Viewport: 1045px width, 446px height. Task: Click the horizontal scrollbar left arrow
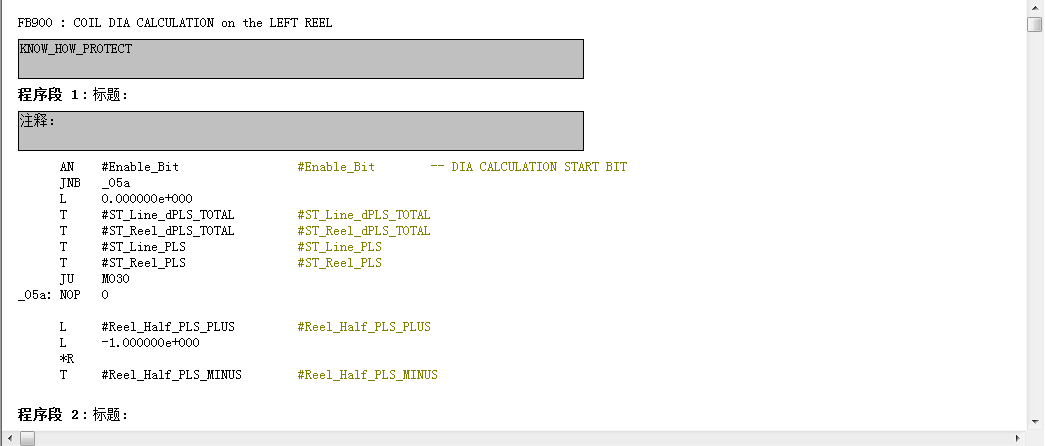click(8, 438)
